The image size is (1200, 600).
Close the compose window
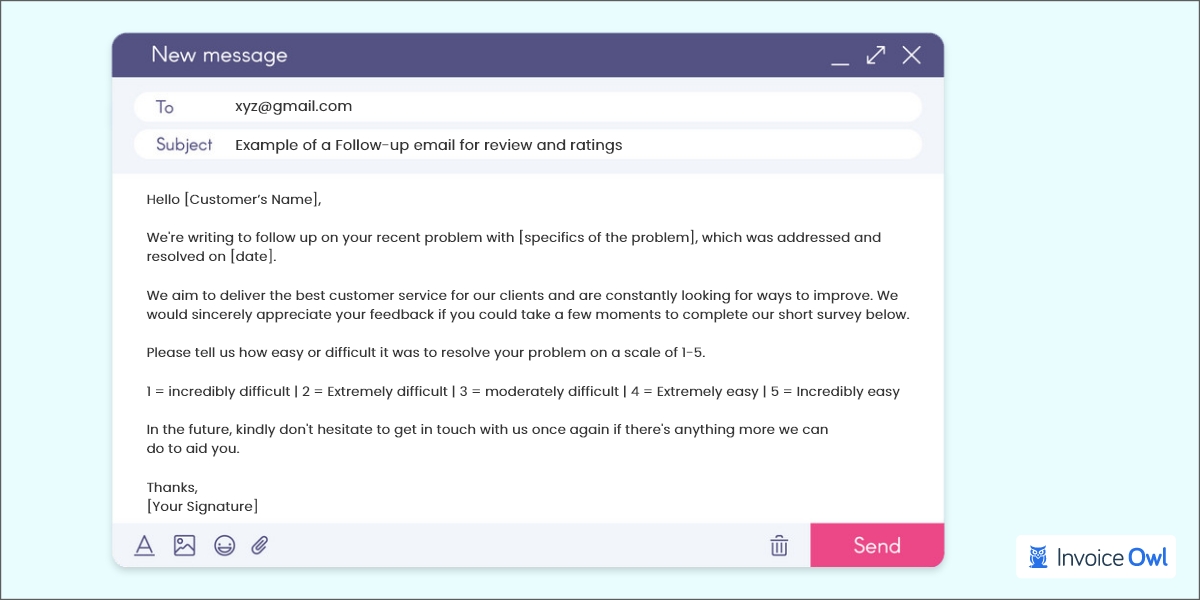(x=911, y=55)
